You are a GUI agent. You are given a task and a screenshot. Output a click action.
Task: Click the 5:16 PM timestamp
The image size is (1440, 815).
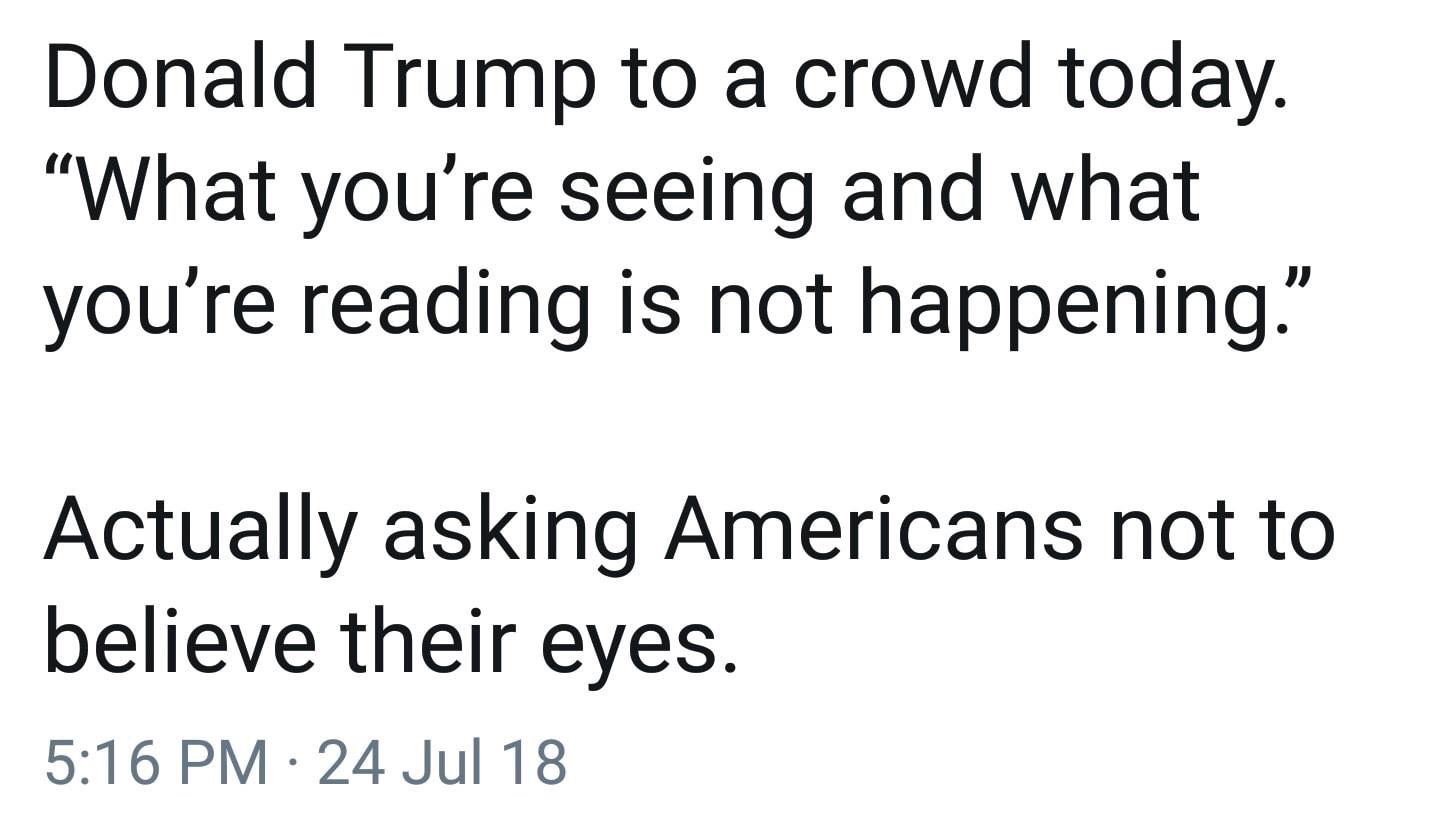[157, 762]
